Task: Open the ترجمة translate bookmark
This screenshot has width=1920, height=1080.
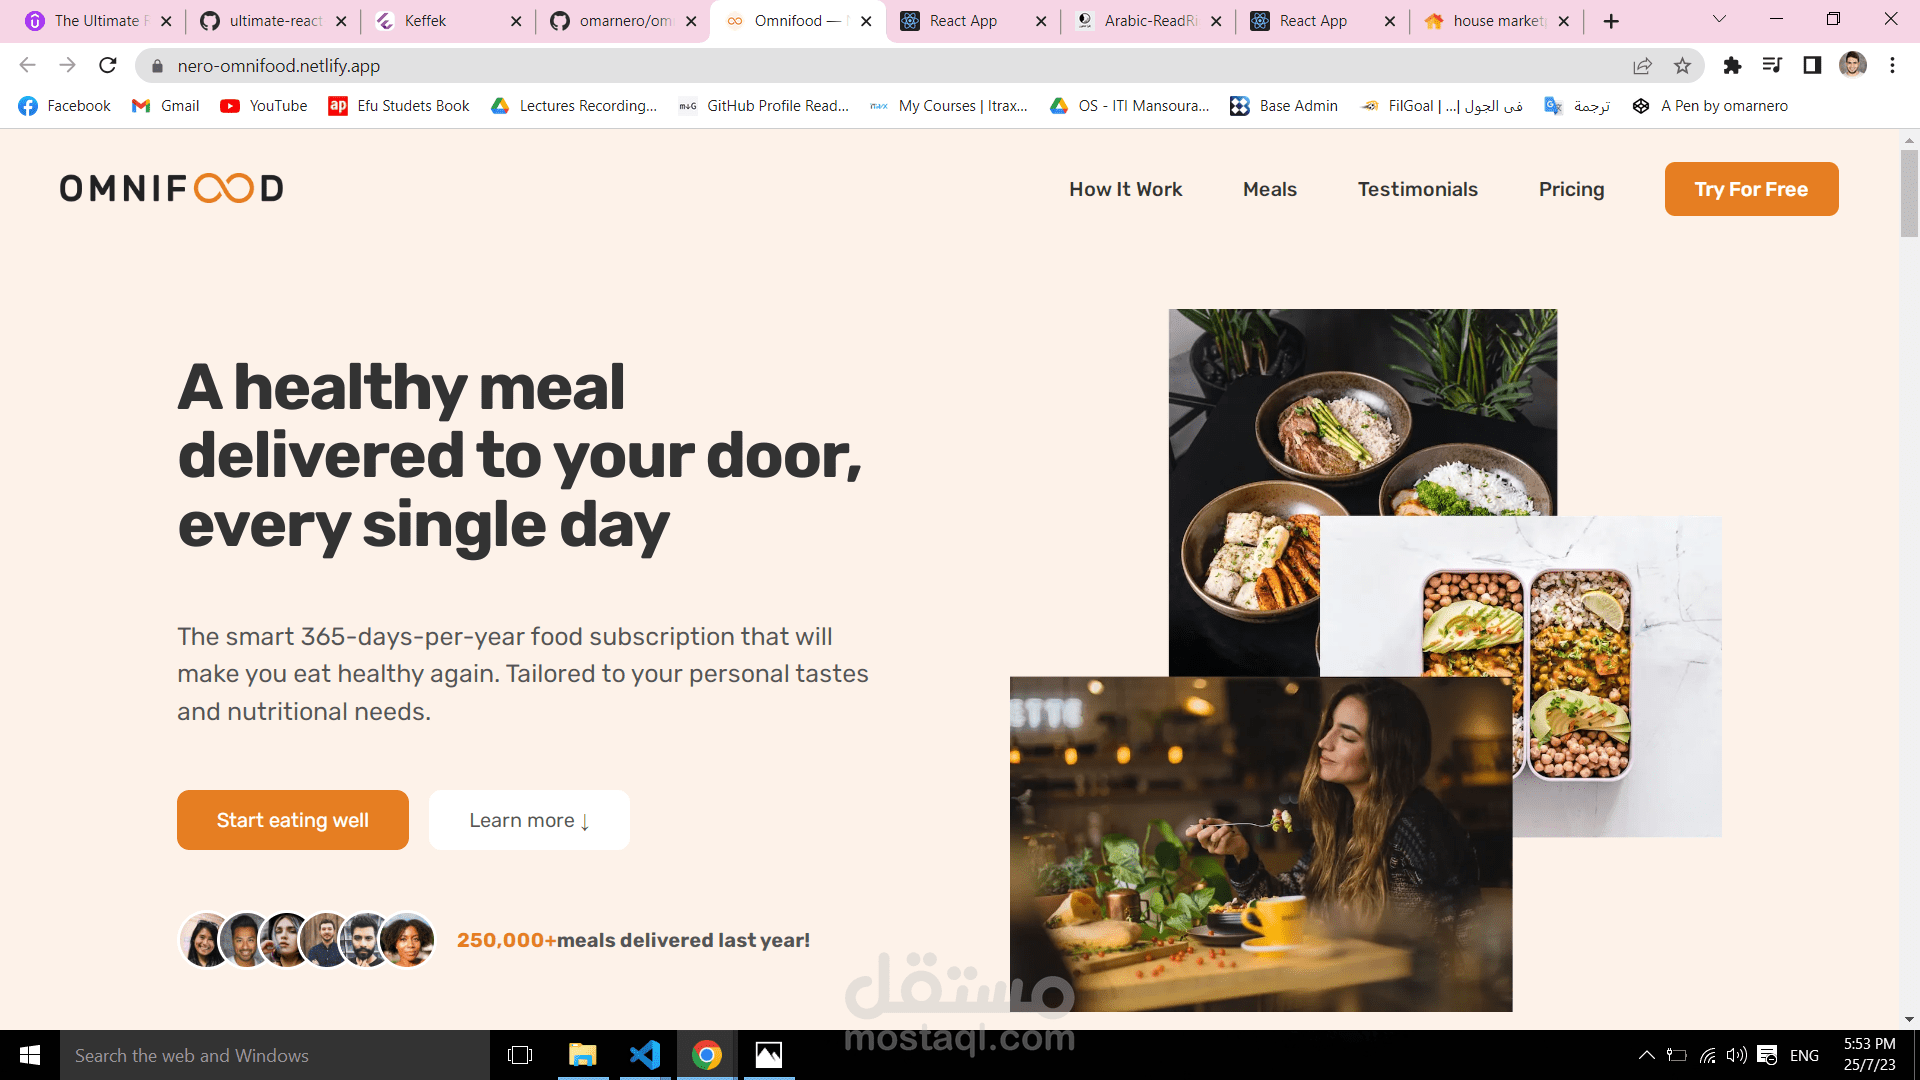Action: tap(1577, 106)
